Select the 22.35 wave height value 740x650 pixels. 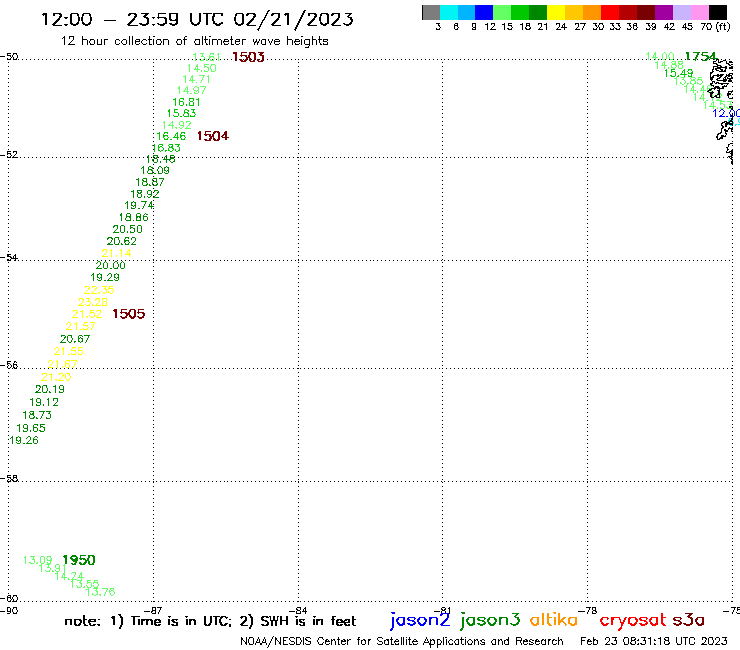tap(99, 290)
